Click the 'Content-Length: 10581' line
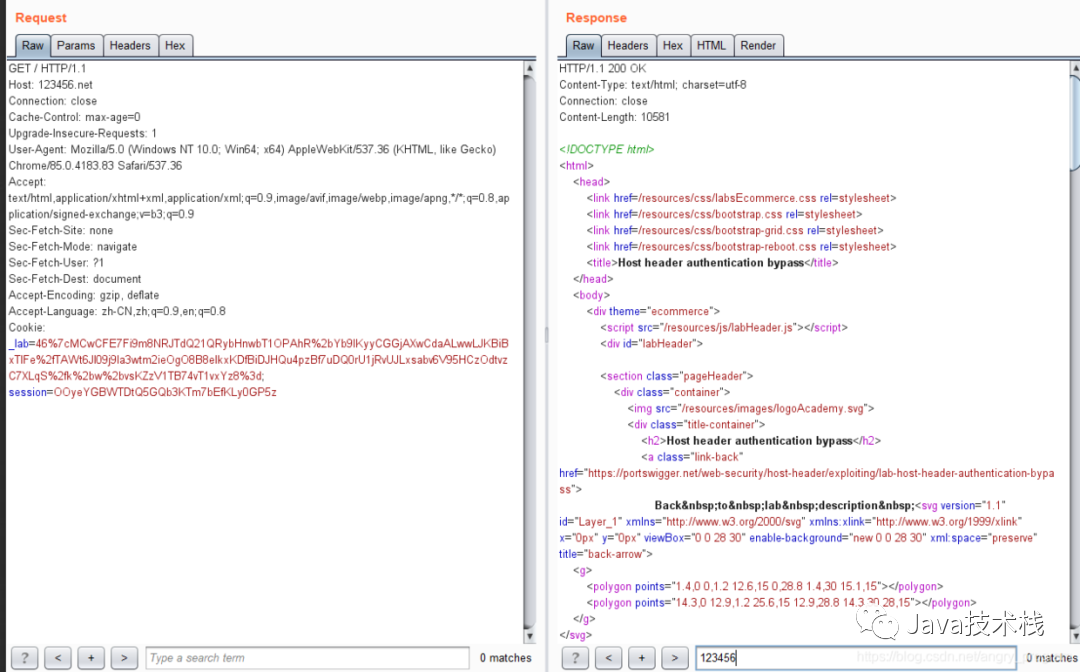 (614, 117)
